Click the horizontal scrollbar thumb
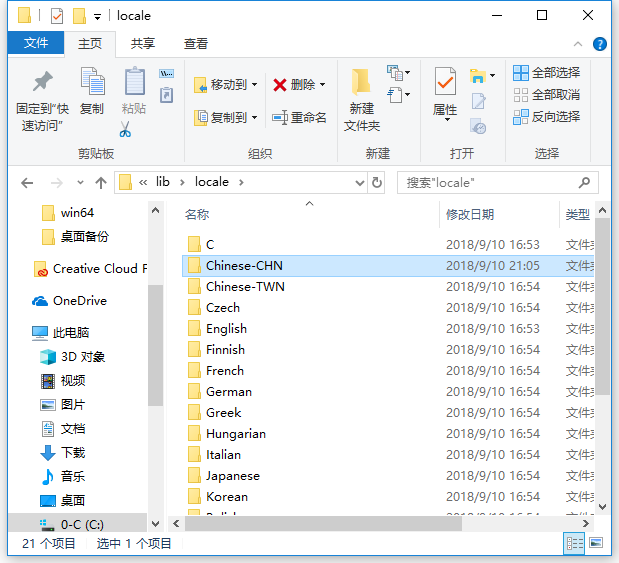The height and width of the screenshot is (563, 619). coord(323,524)
